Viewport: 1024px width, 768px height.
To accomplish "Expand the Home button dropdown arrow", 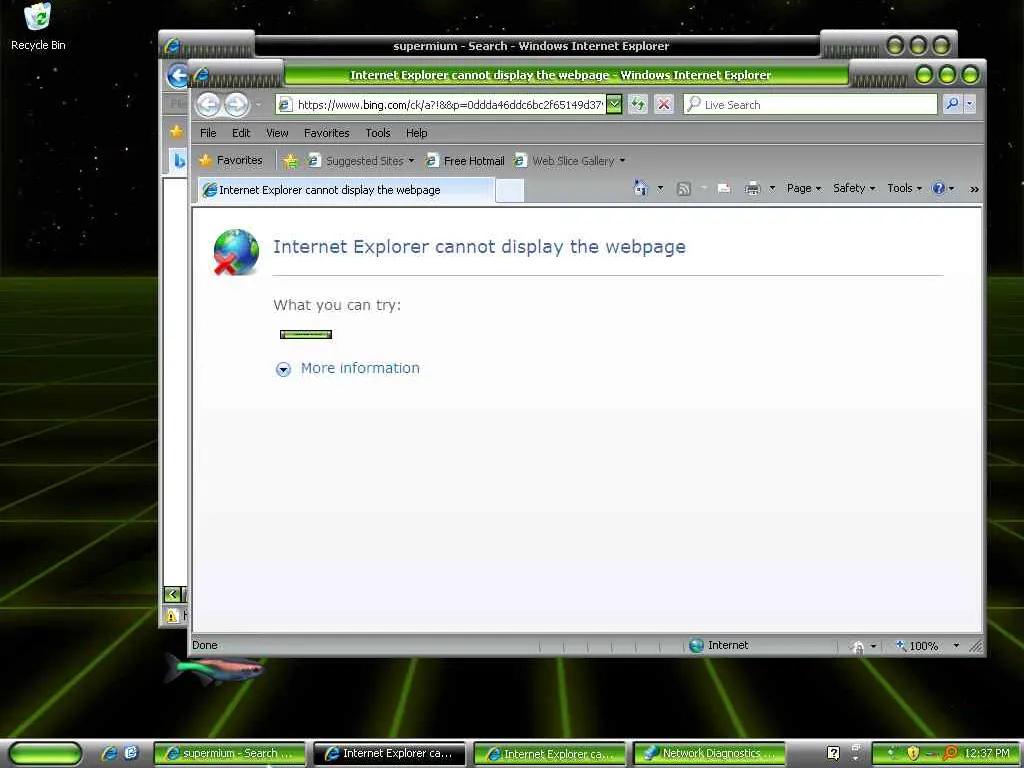I will [x=660, y=188].
